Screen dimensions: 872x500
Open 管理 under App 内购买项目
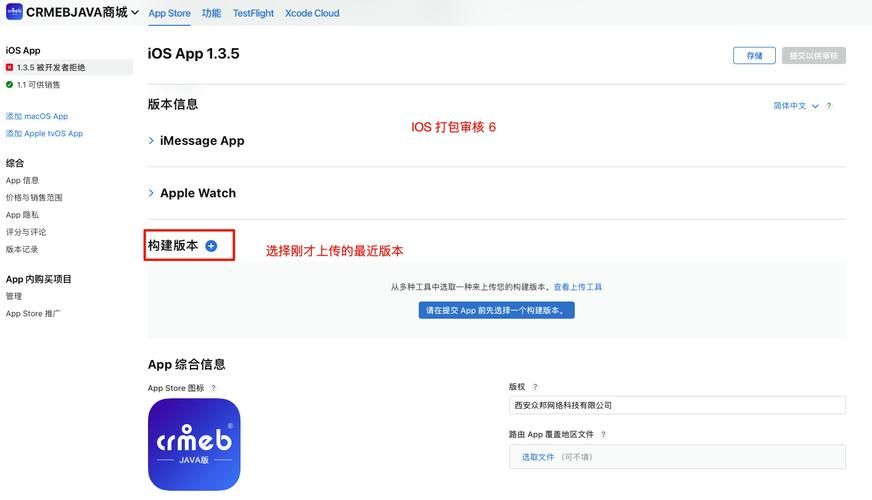14,296
